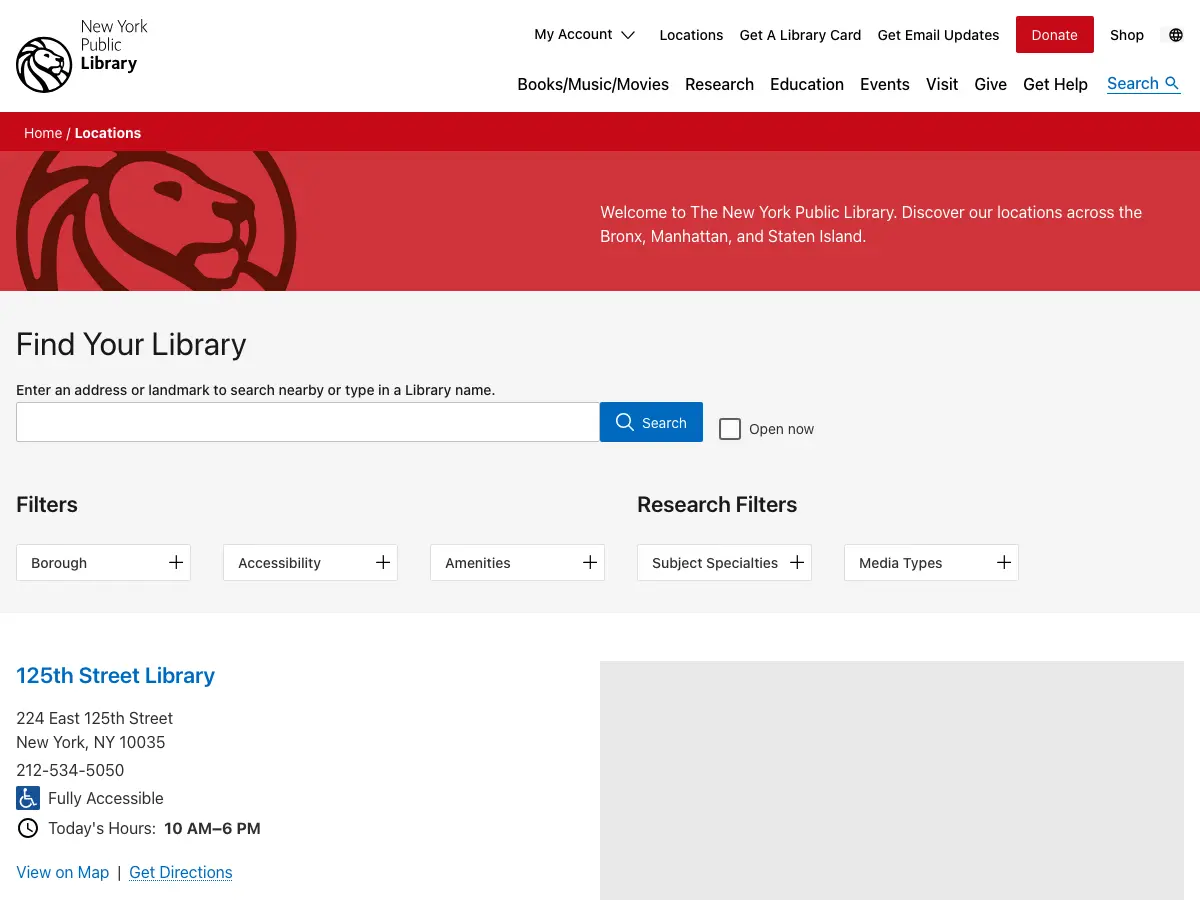Expand the Accessibility filter
This screenshot has width=1200, height=900.
[x=310, y=563]
